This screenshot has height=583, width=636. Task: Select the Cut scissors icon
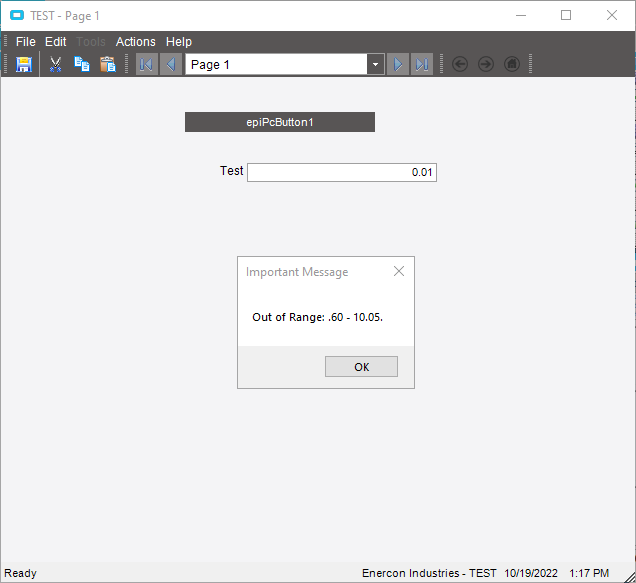click(x=55, y=65)
